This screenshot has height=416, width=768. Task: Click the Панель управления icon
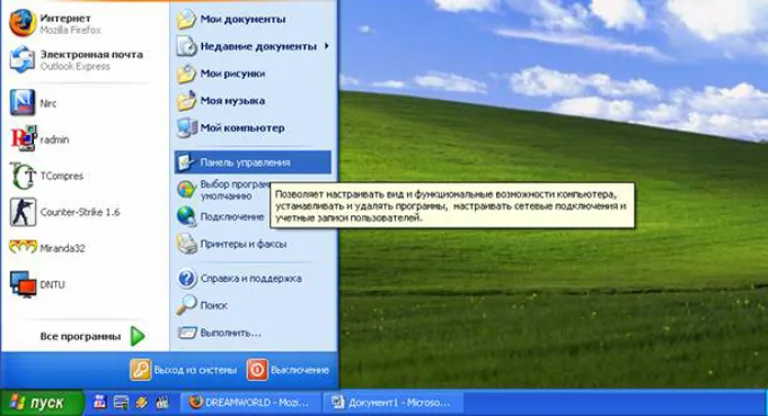[186, 162]
